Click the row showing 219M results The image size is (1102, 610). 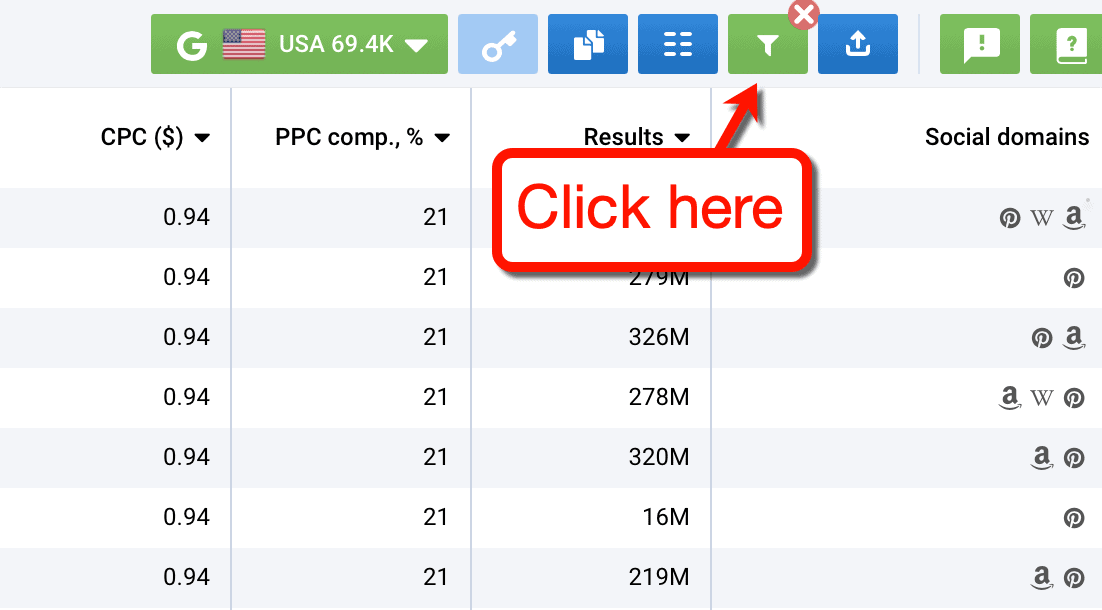coord(660,577)
